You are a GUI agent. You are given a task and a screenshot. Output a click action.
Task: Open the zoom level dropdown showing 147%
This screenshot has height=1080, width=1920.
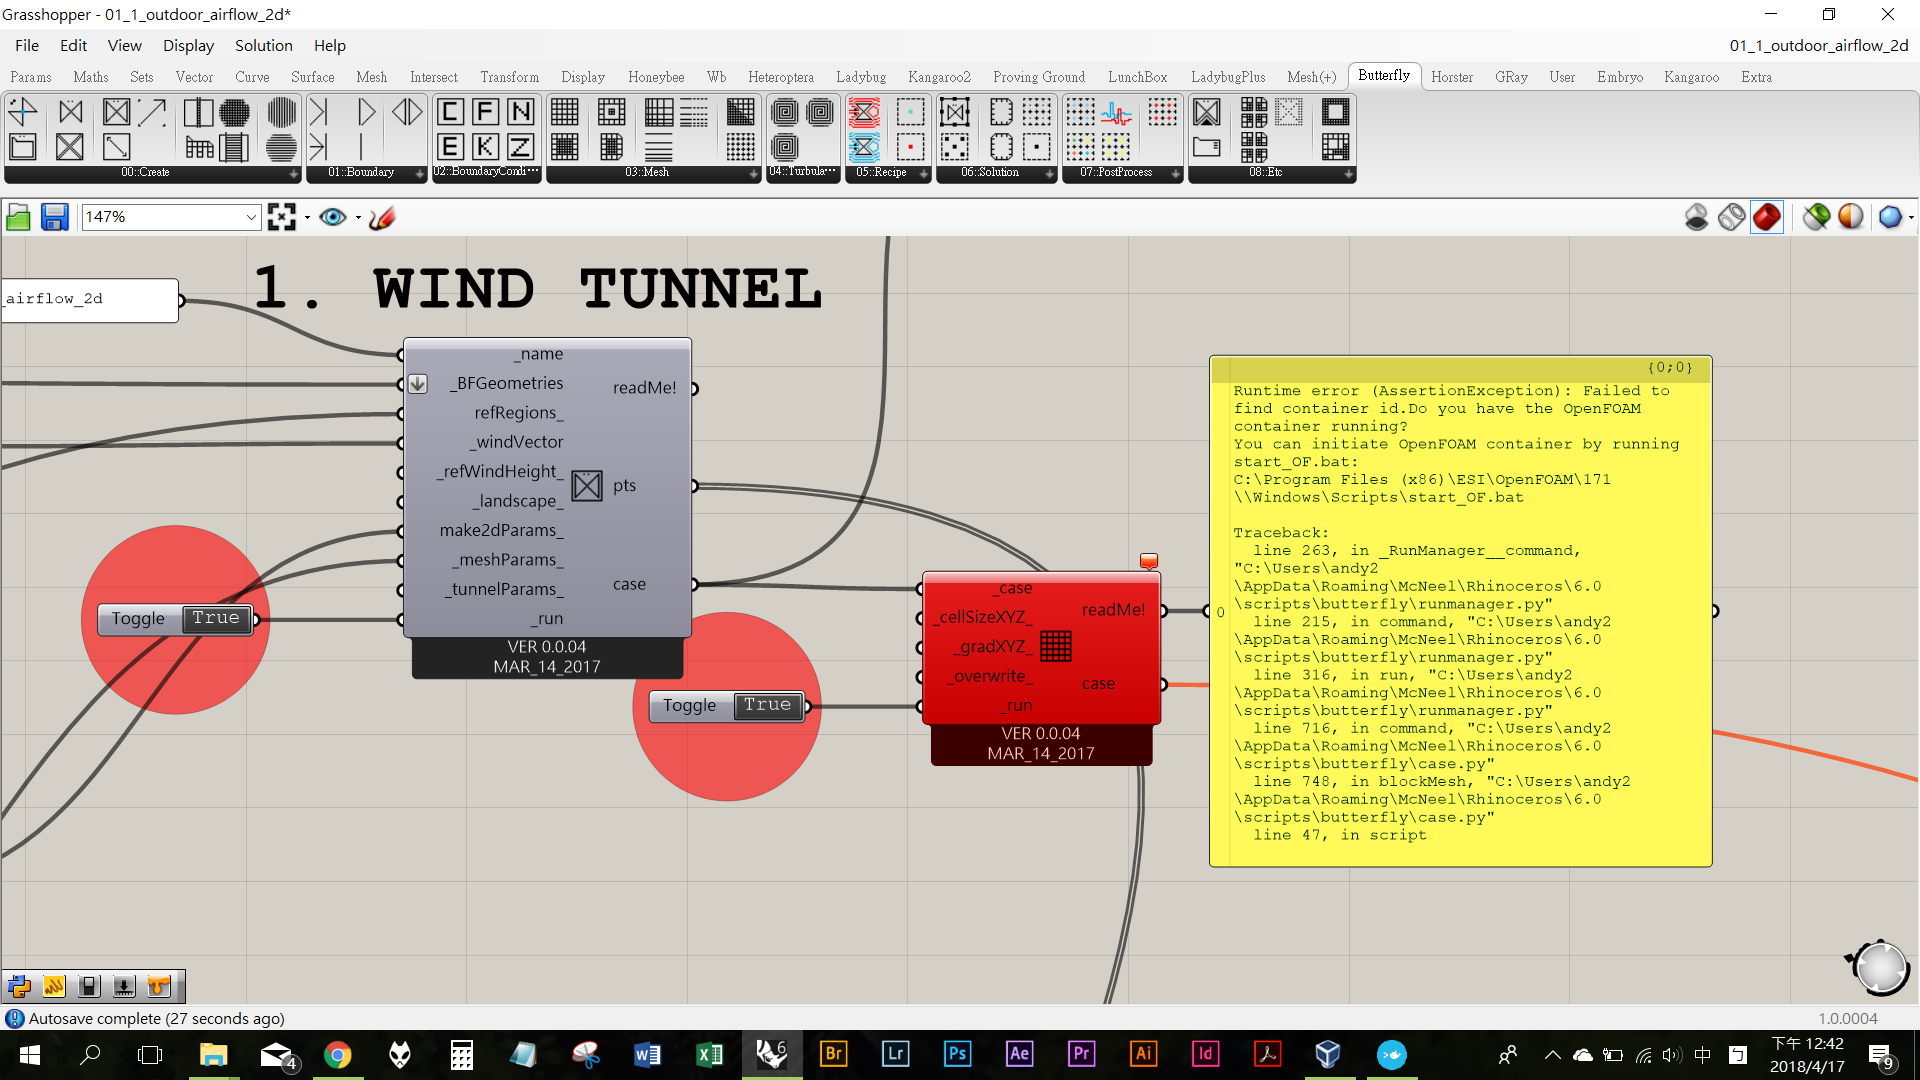[251, 216]
